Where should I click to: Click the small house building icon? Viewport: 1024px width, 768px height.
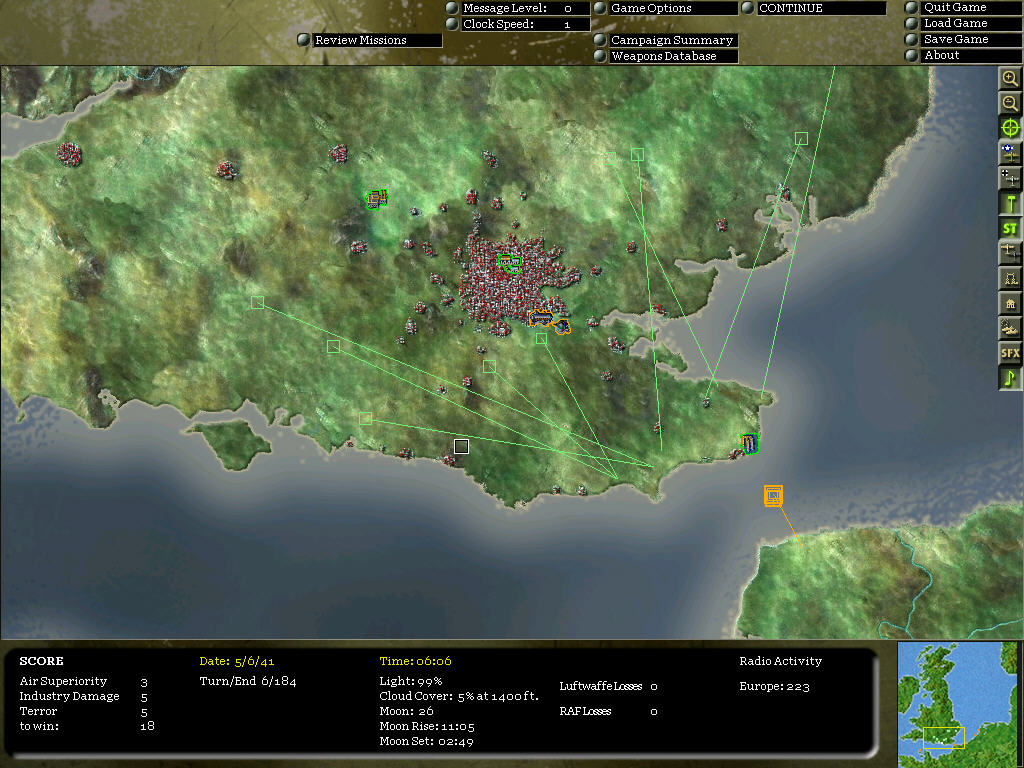(x=1010, y=303)
